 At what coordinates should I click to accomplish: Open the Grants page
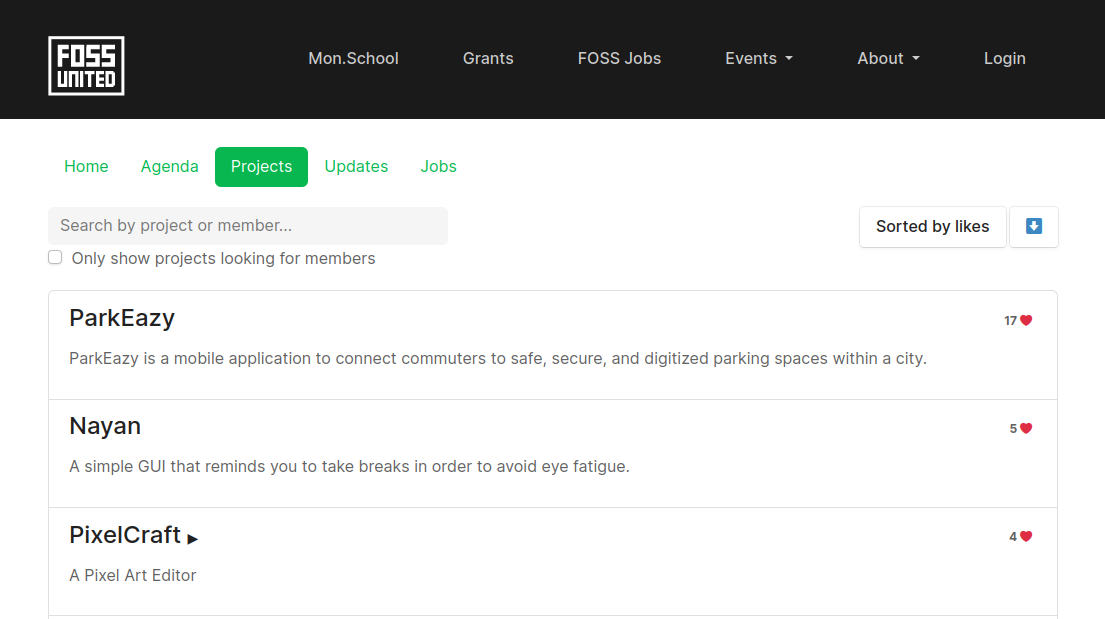tap(488, 58)
